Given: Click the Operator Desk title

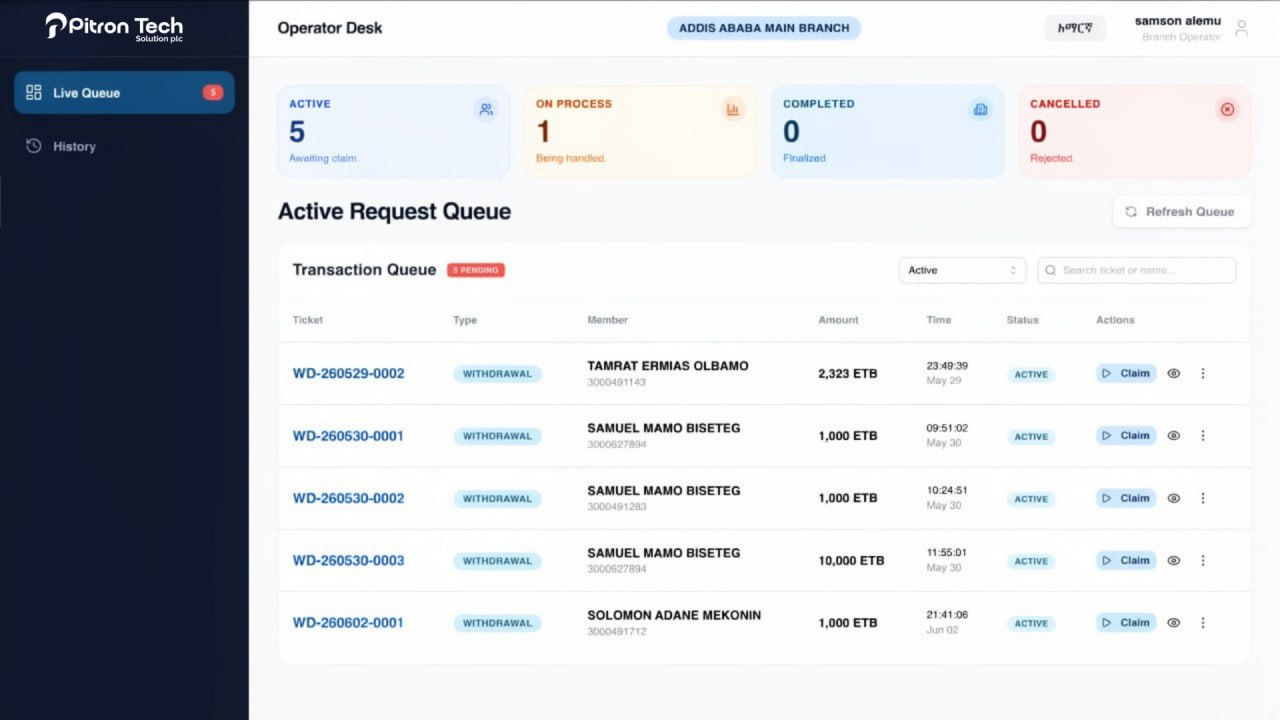Looking at the screenshot, I should pyautogui.click(x=330, y=28).
